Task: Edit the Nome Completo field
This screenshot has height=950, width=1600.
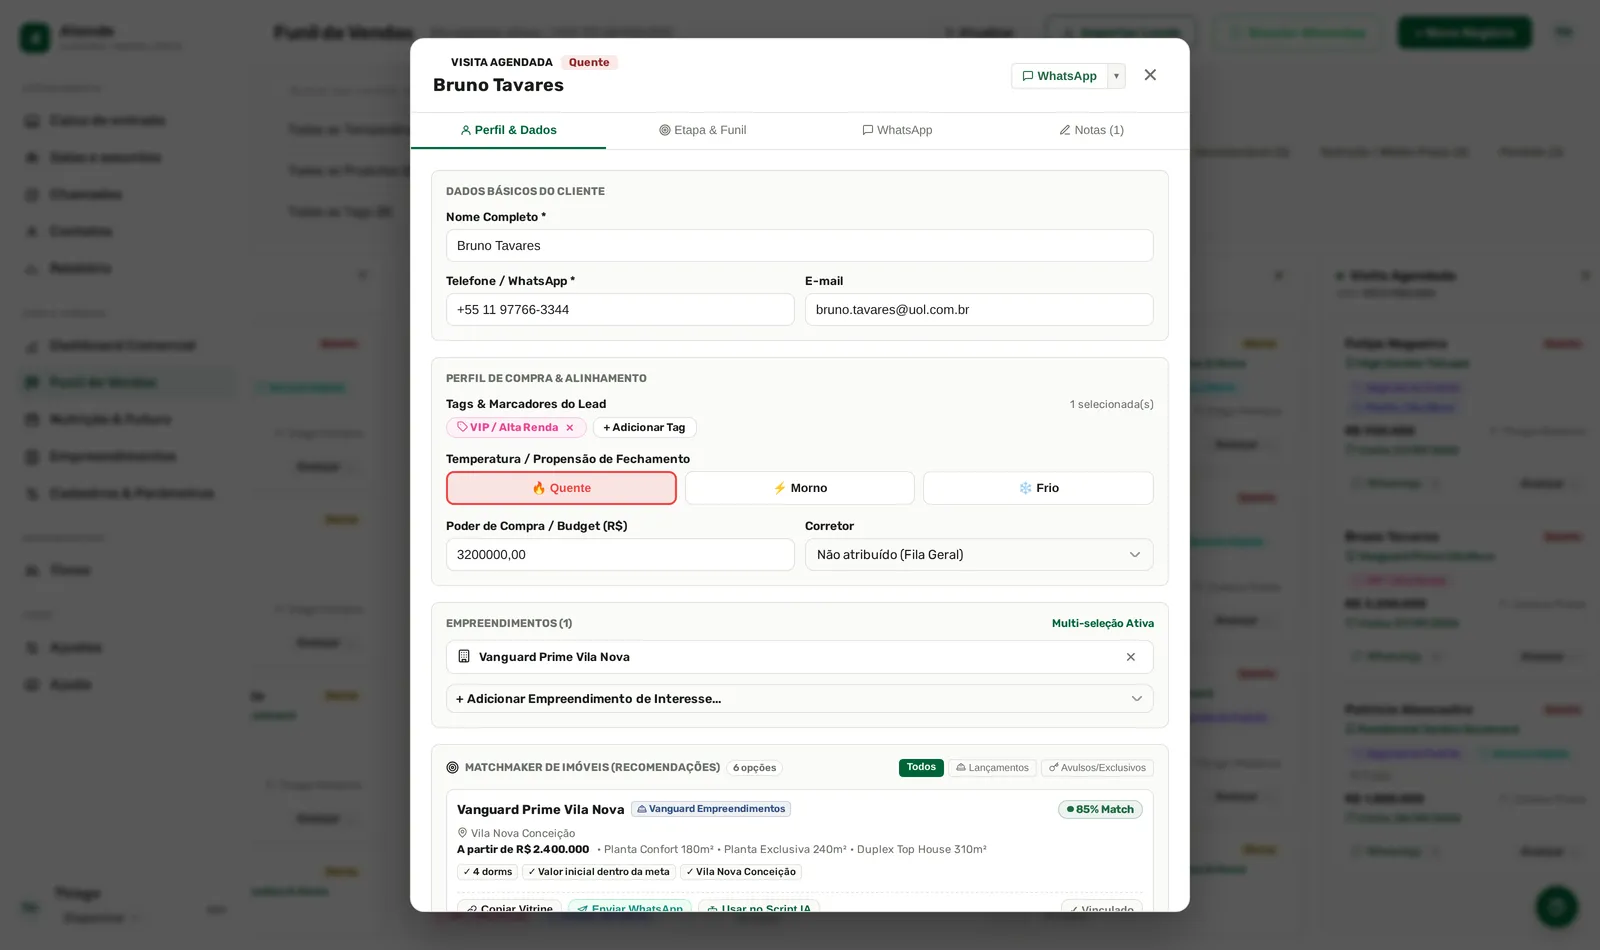Action: point(800,246)
